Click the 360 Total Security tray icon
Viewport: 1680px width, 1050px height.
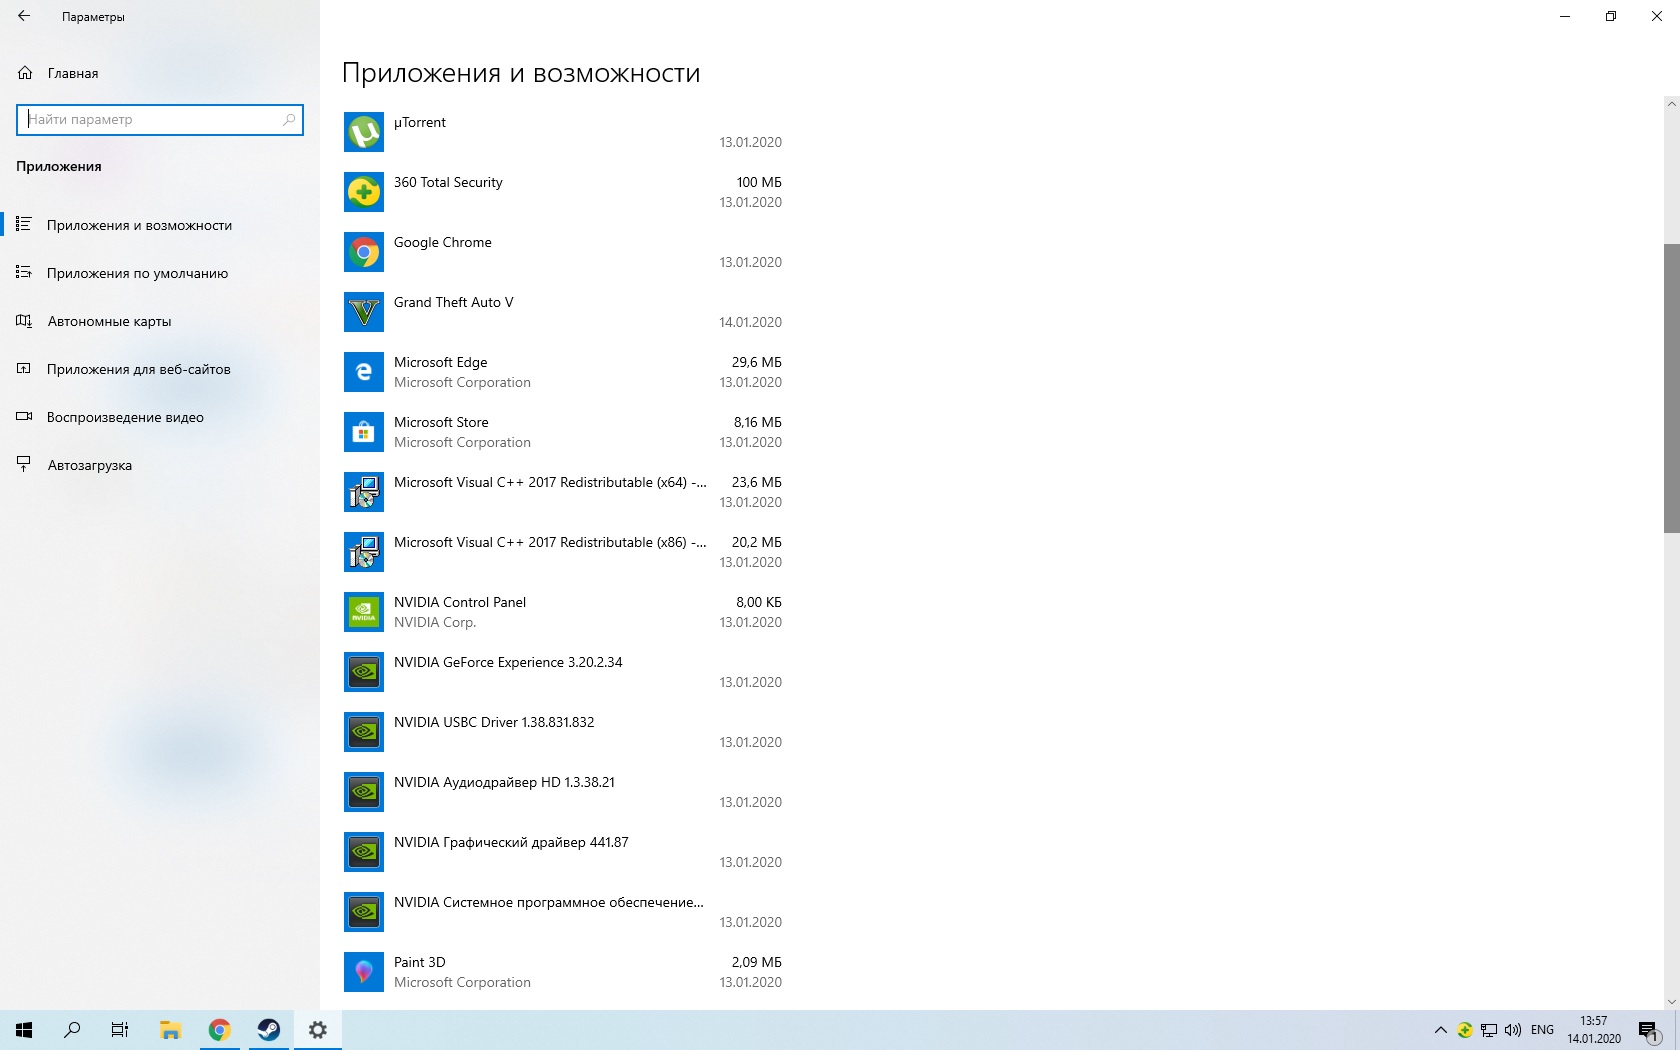1465,1030
